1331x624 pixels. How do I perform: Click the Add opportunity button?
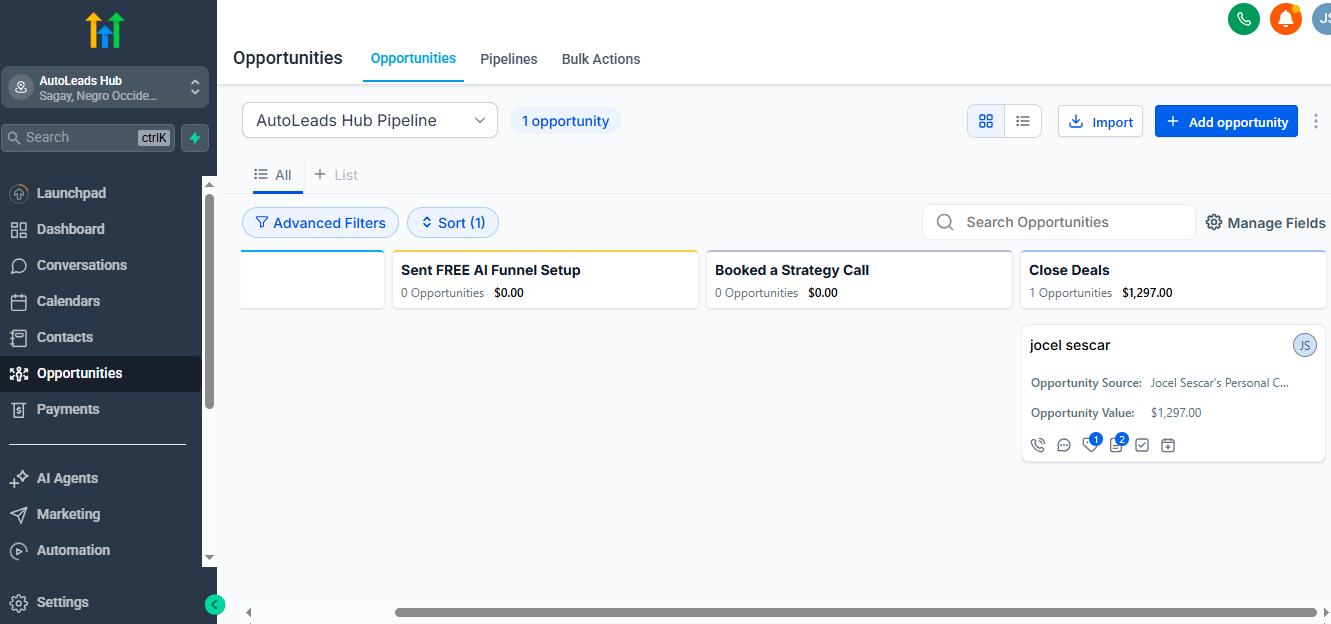(x=1226, y=121)
